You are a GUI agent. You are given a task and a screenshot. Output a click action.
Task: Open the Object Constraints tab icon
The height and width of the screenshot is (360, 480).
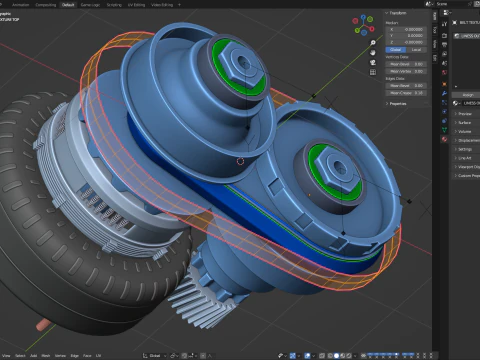tap(445, 121)
